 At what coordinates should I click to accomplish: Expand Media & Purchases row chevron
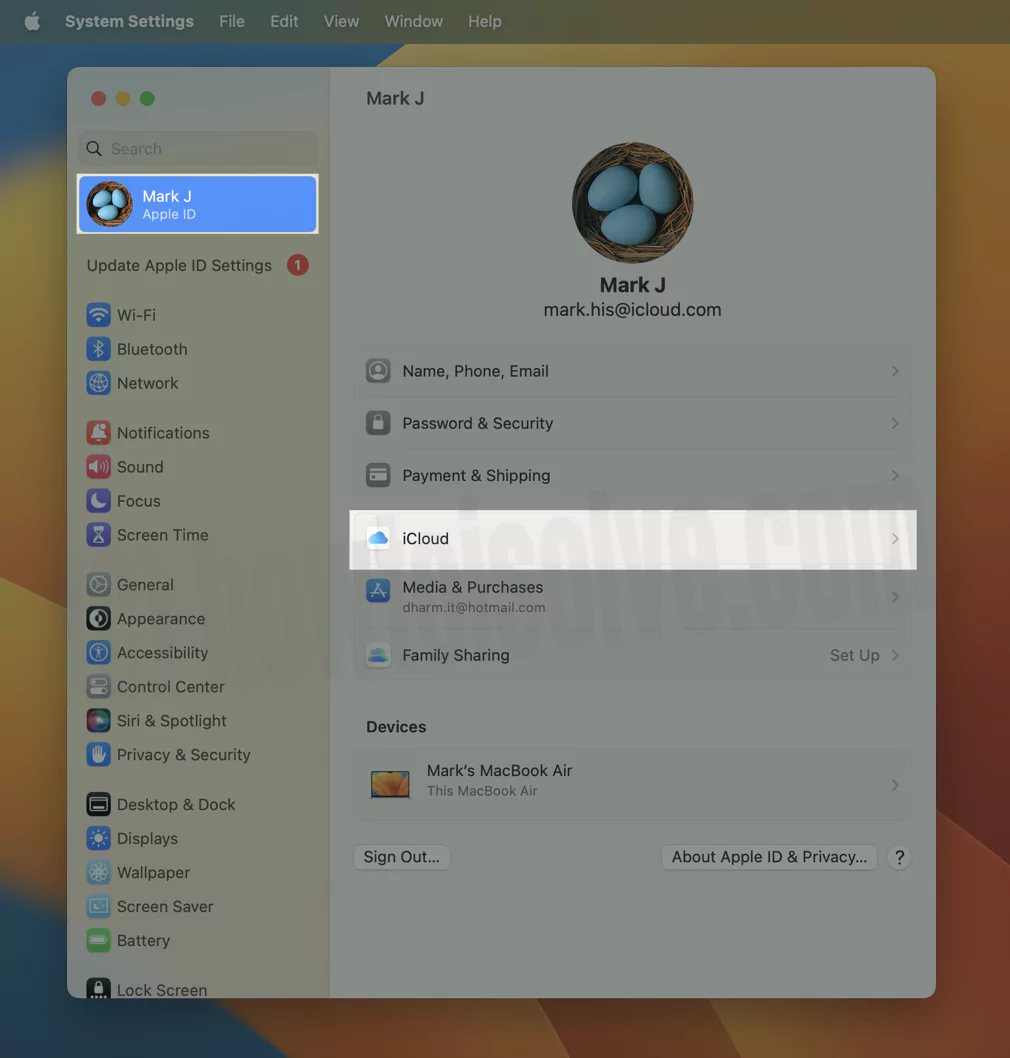point(895,596)
